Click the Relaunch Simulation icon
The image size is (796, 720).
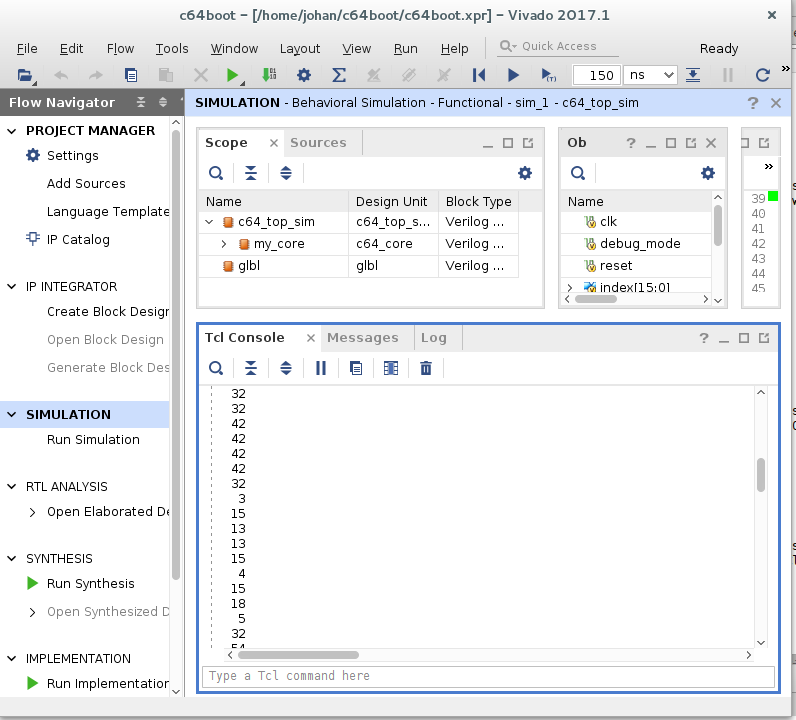tap(762, 75)
